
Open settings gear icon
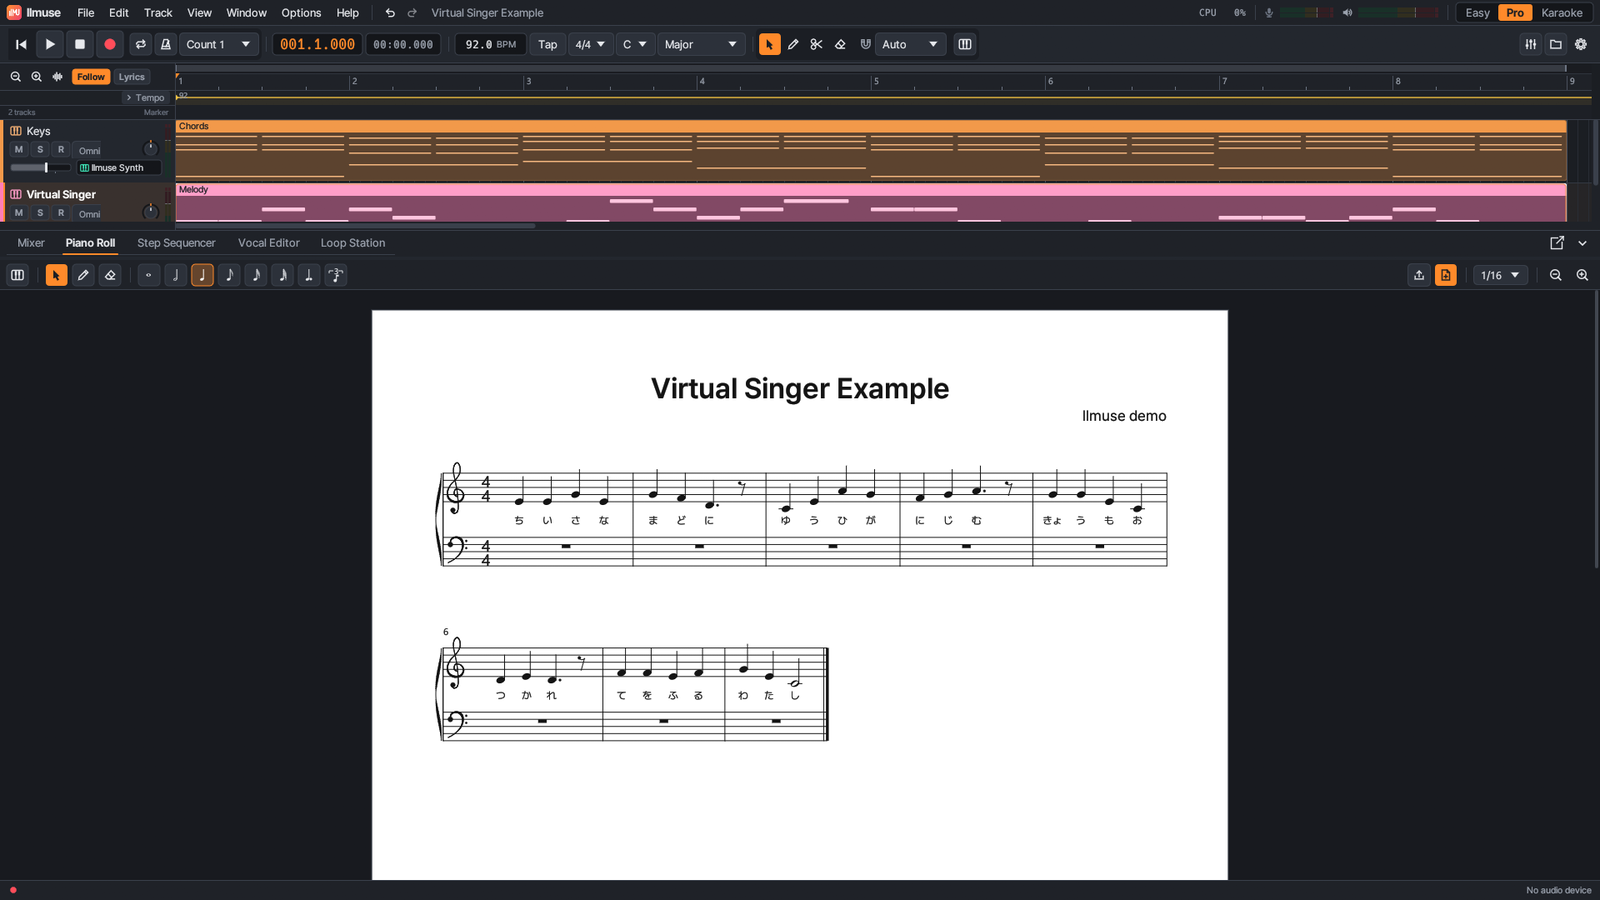[x=1581, y=44]
